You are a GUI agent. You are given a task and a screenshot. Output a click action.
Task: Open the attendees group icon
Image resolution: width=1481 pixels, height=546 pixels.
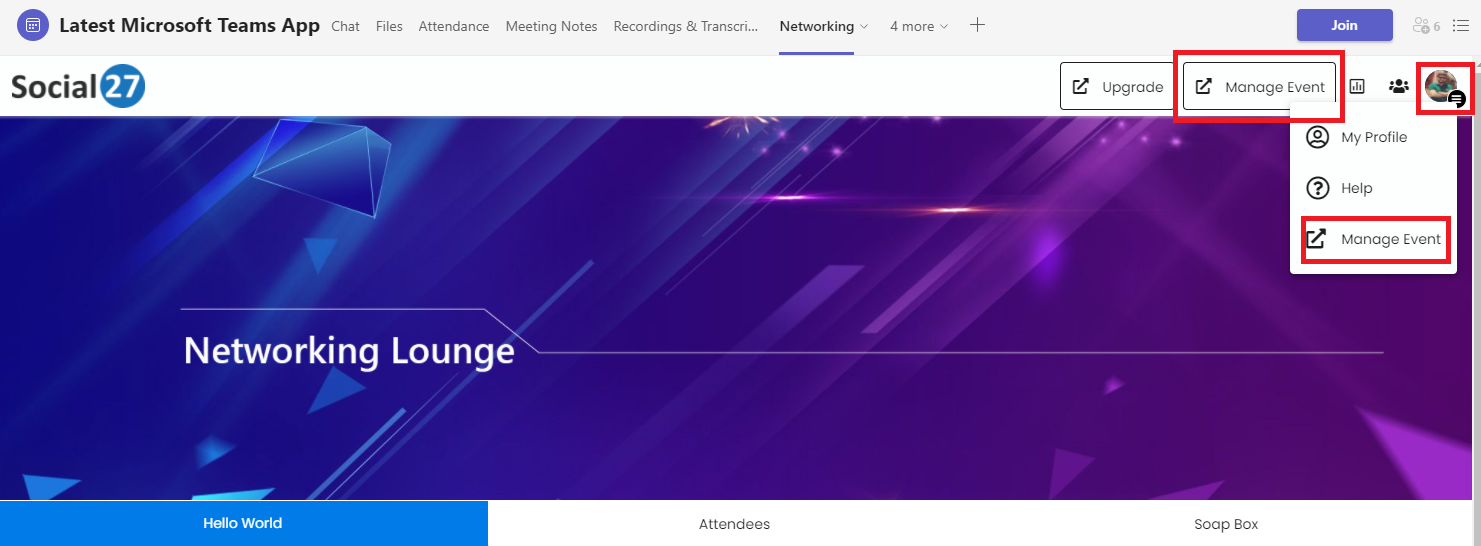click(x=1399, y=87)
